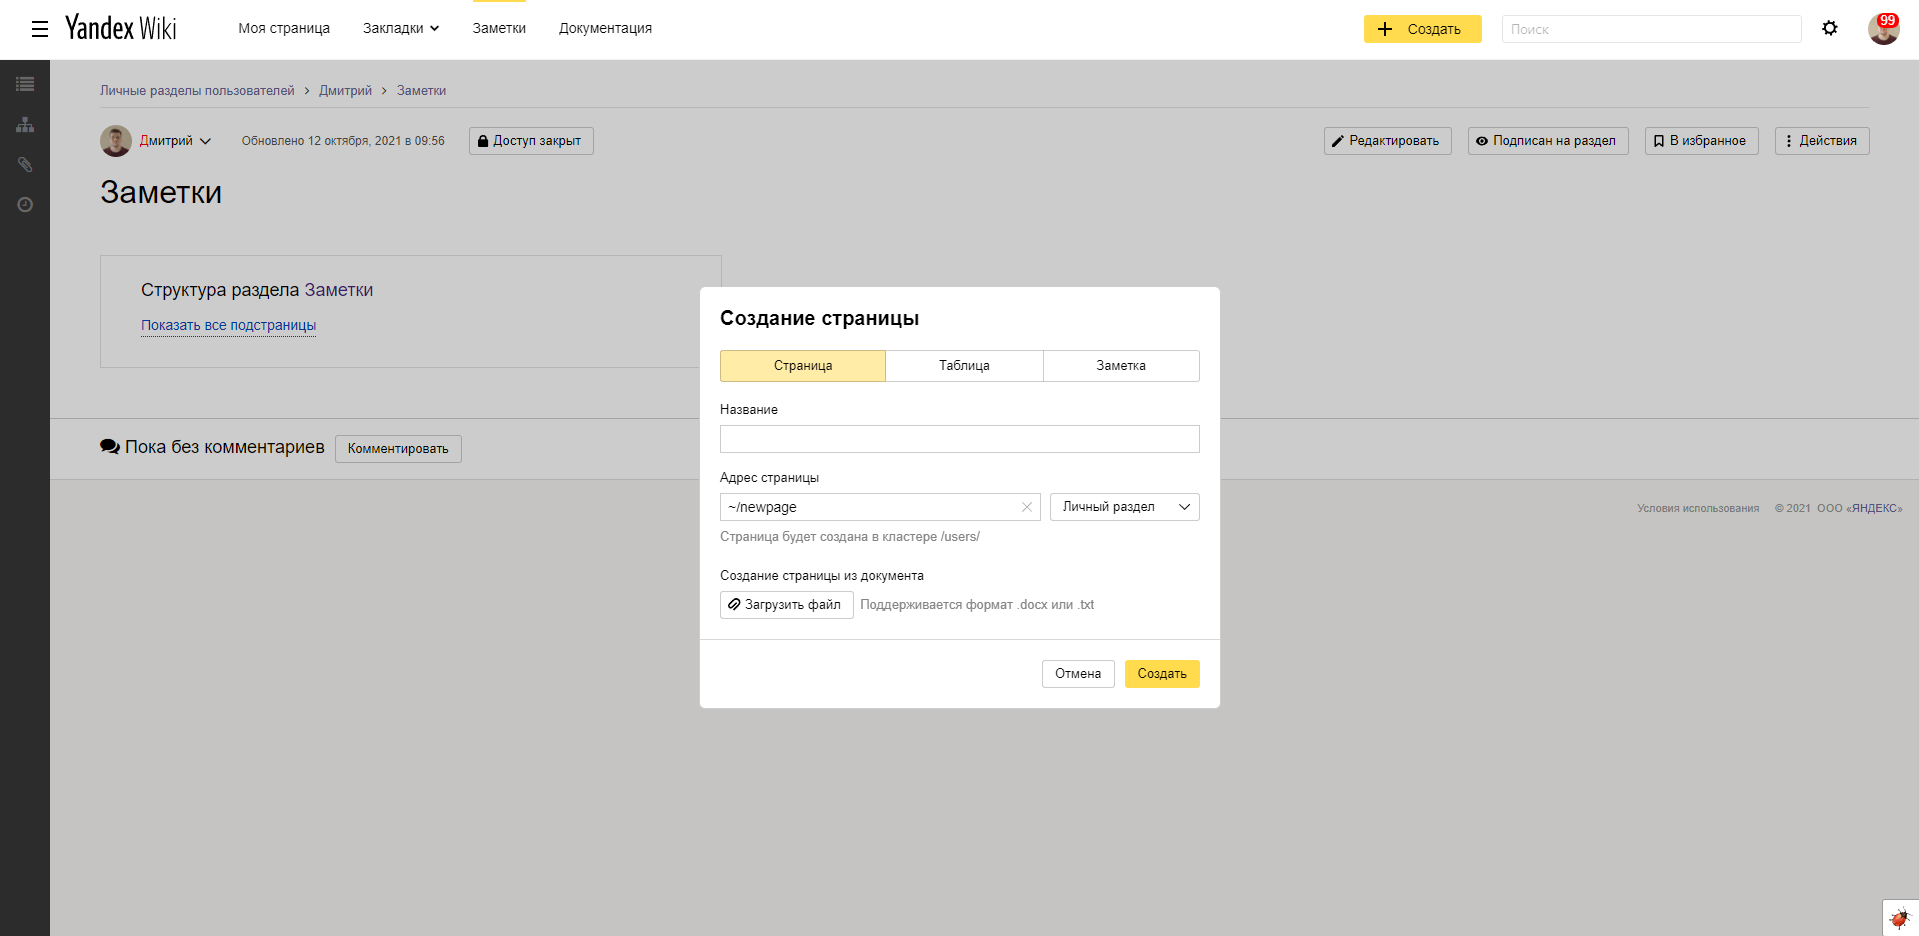Open the hamburger menu next to Yandex Wiki
This screenshot has height=936, width=1919.
coord(40,29)
